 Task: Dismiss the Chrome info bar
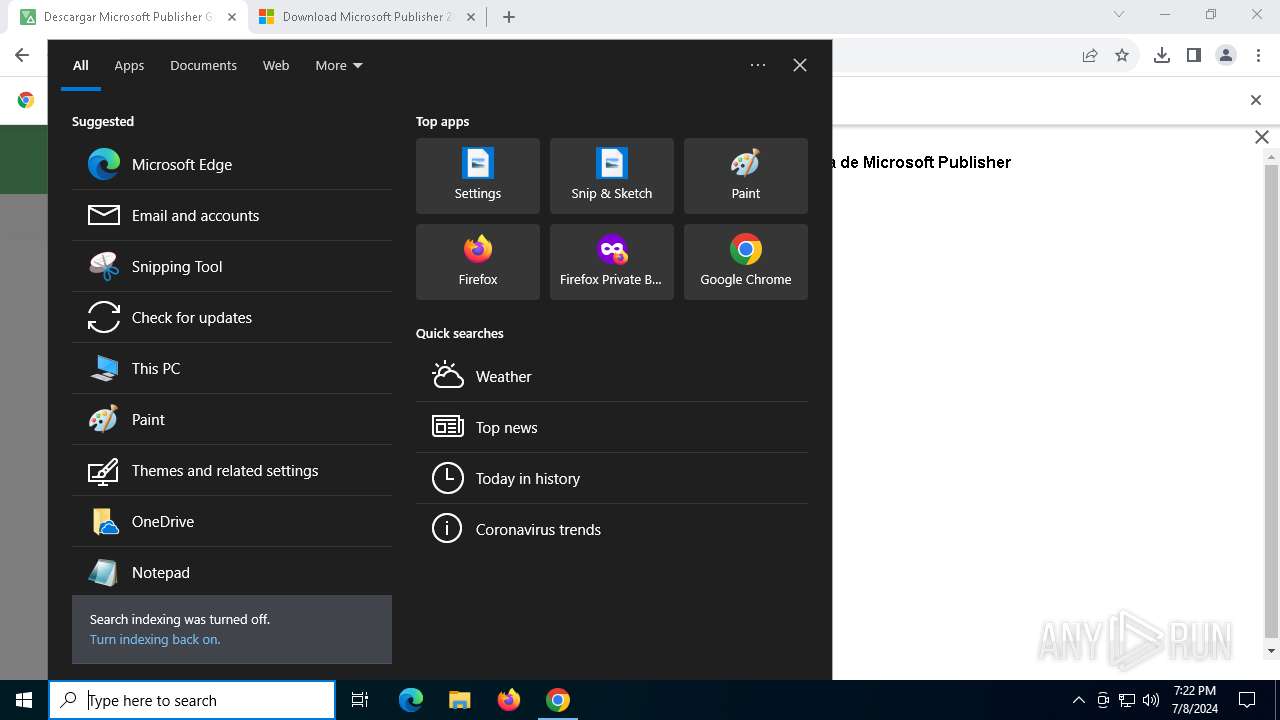(1256, 100)
